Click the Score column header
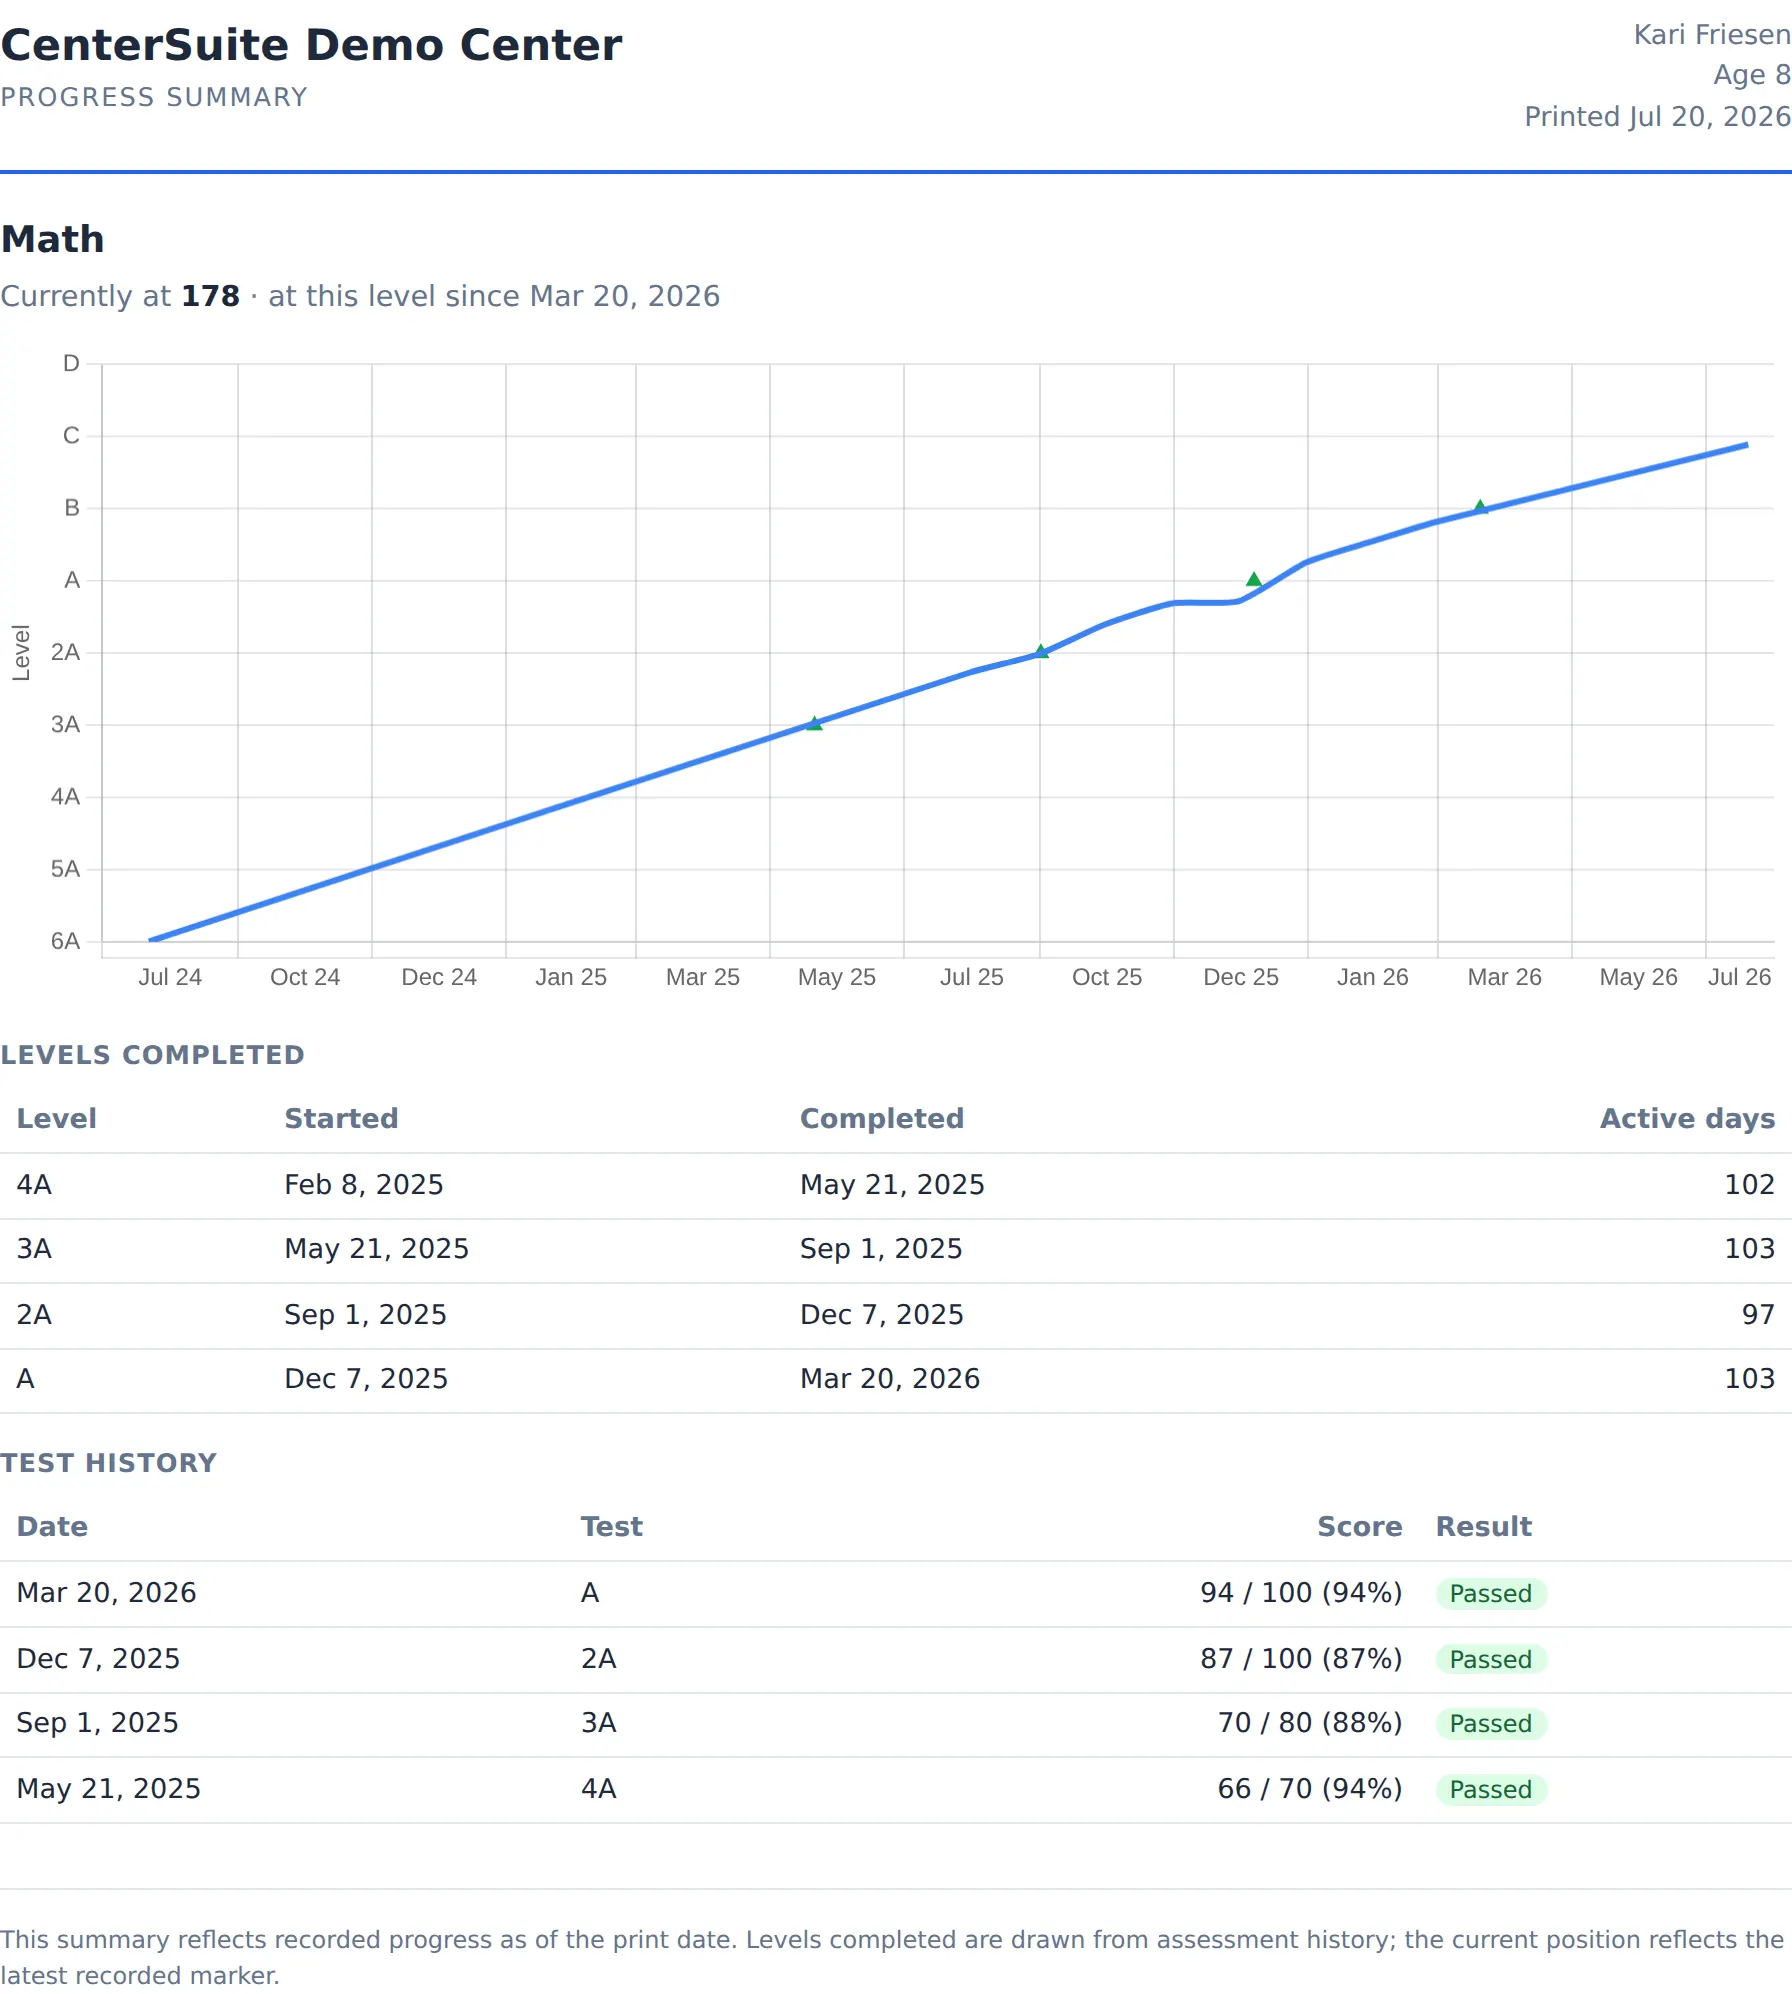Viewport: 1792px width, 1994px height. point(1359,1526)
